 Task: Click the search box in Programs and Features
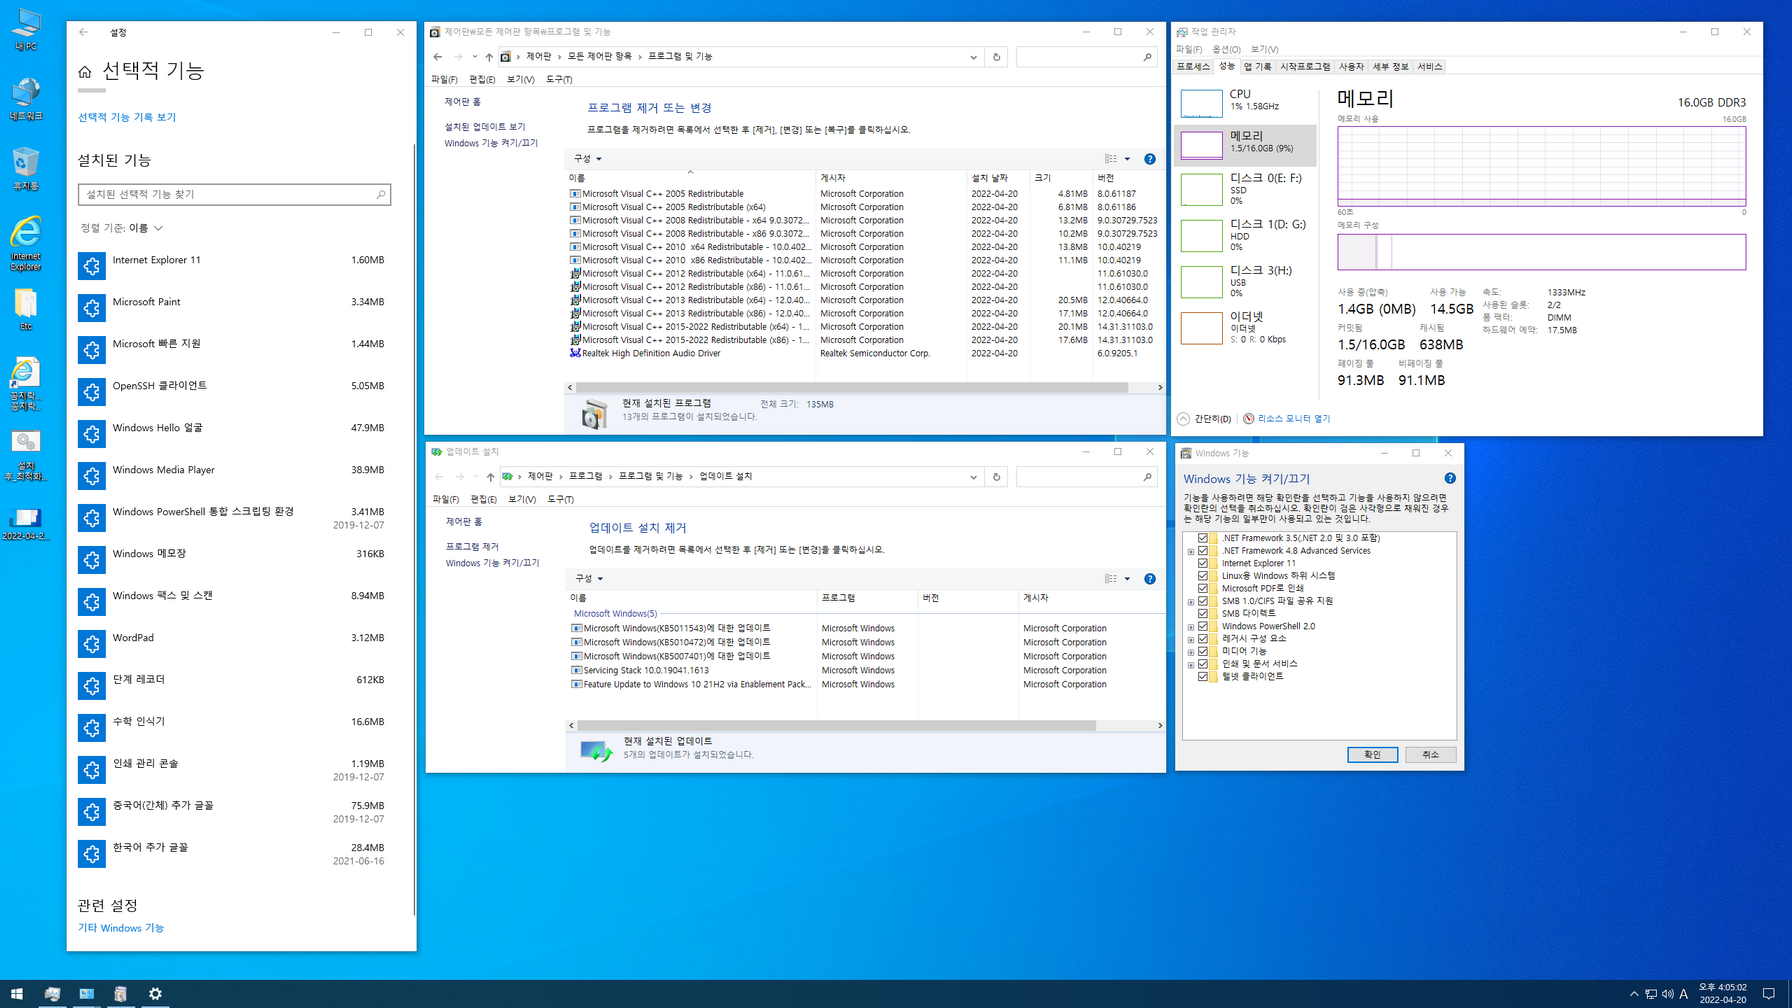[x=1086, y=57]
